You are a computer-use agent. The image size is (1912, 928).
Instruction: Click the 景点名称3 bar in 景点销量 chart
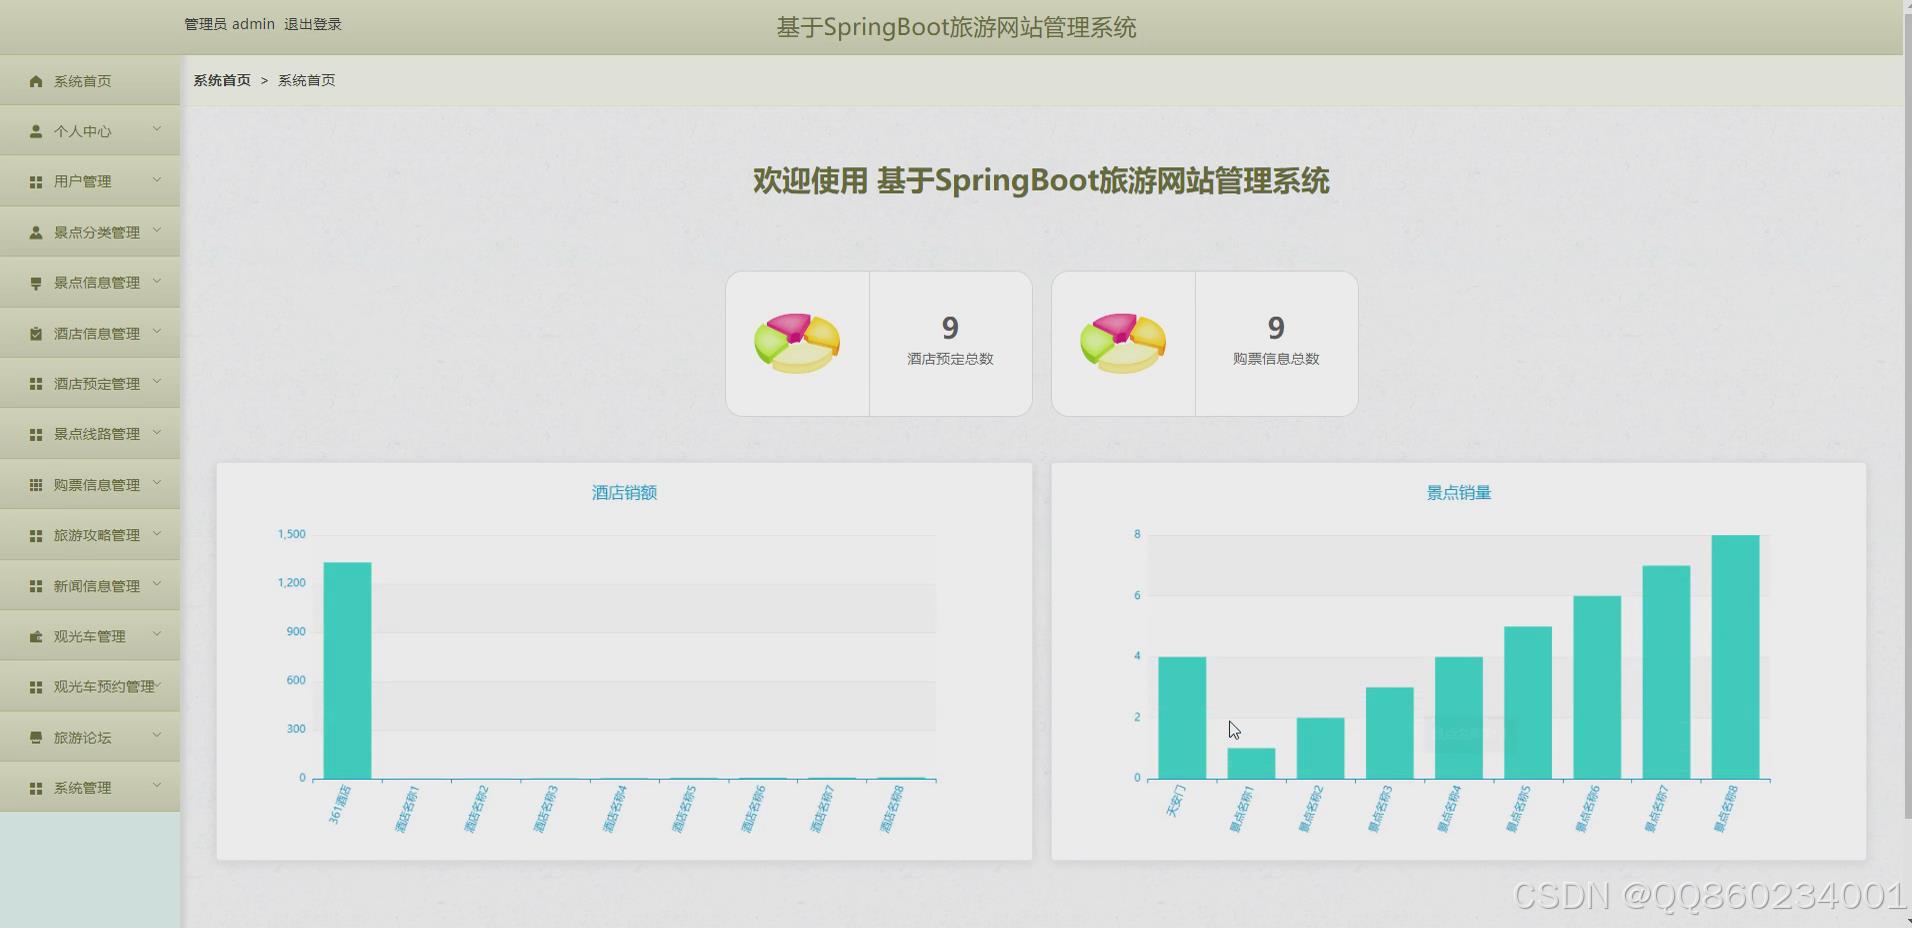pos(1390,732)
